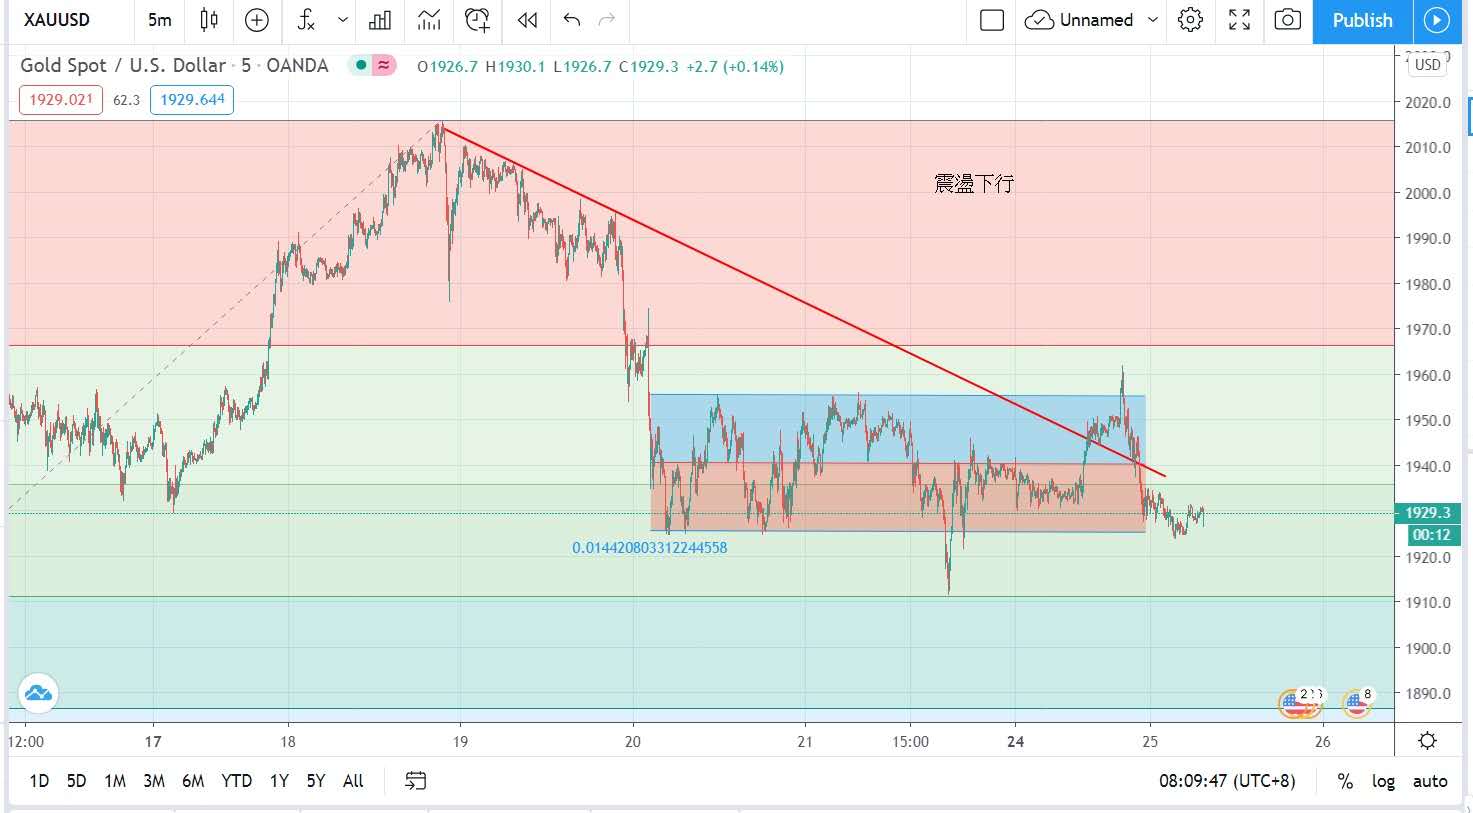Undo the last chart action
The height and width of the screenshot is (813, 1473).
click(572, 20)
